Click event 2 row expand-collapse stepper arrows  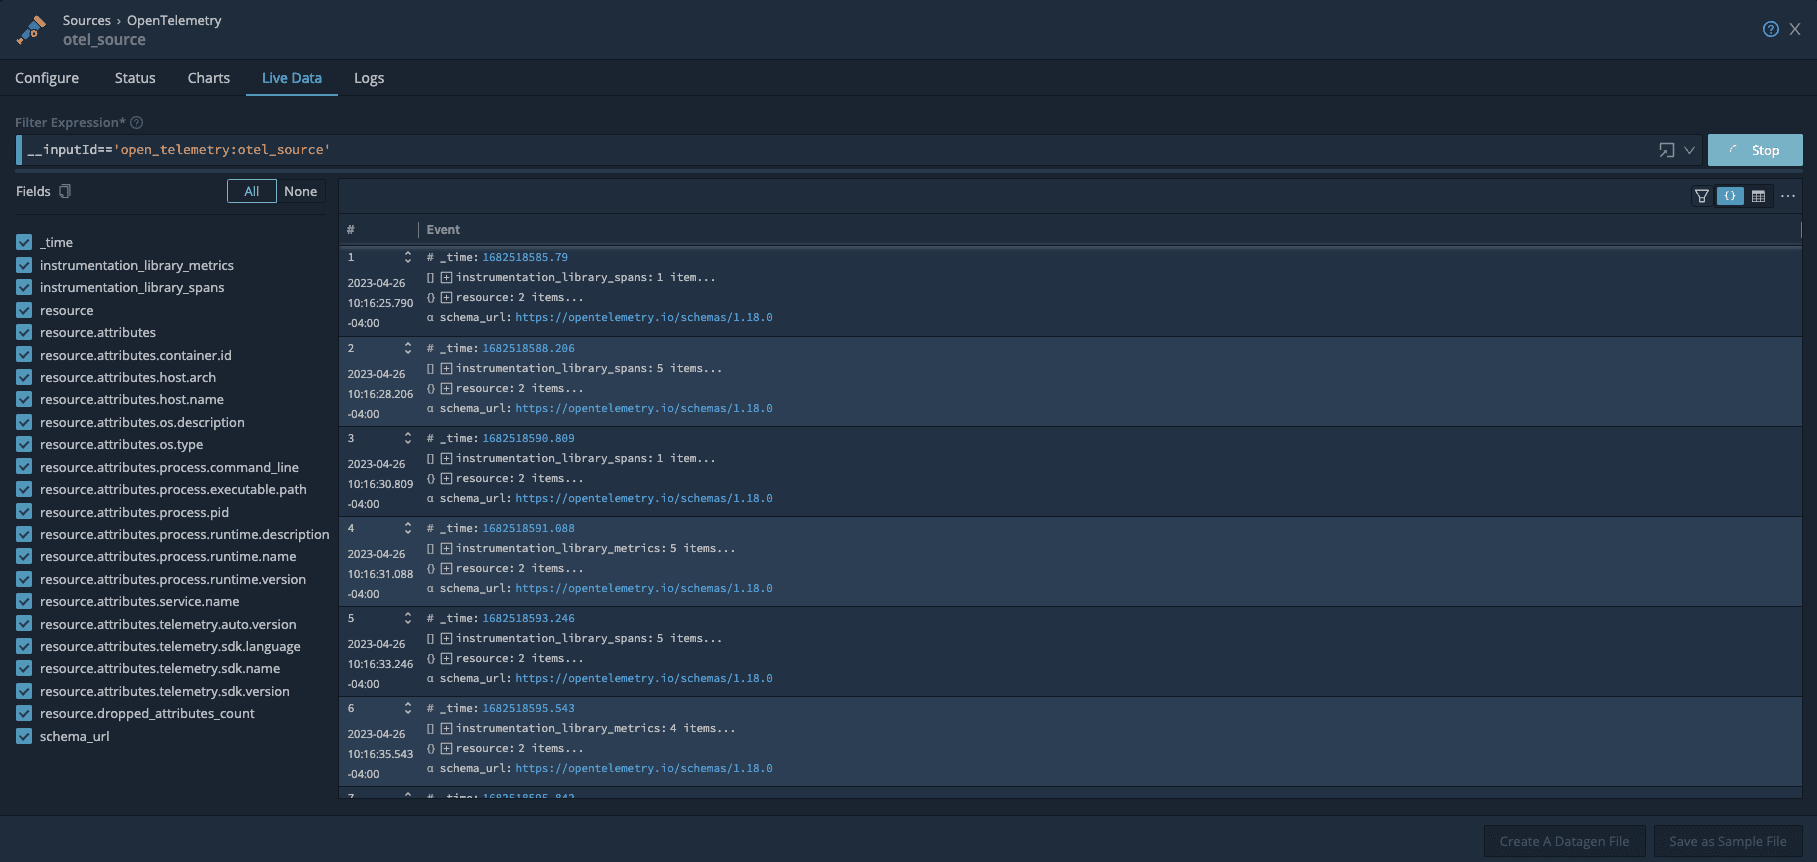pos(408,348)
